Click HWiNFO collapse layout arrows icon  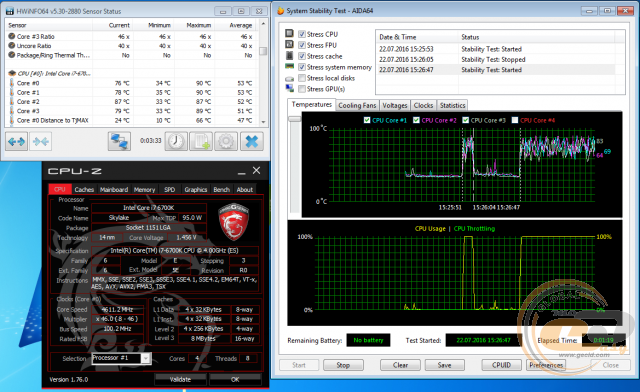[x=40, y=142]
